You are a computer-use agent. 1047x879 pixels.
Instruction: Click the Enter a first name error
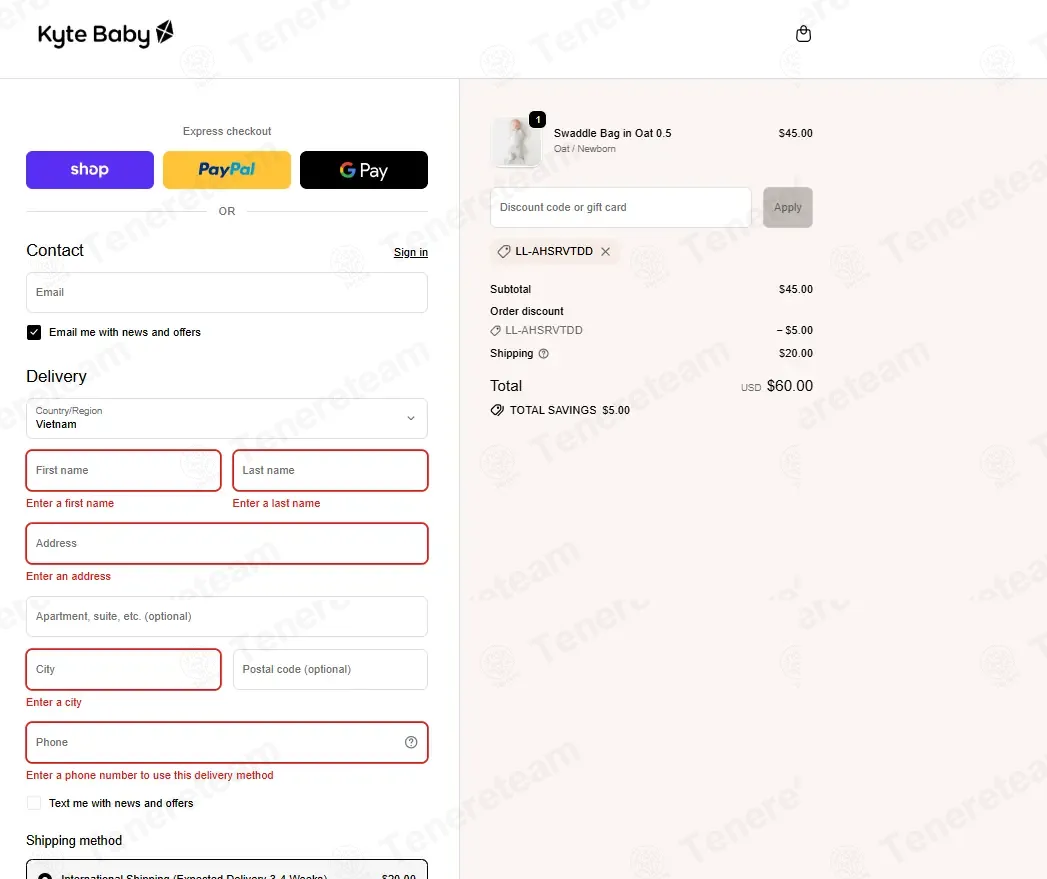(x=70, y=503)
